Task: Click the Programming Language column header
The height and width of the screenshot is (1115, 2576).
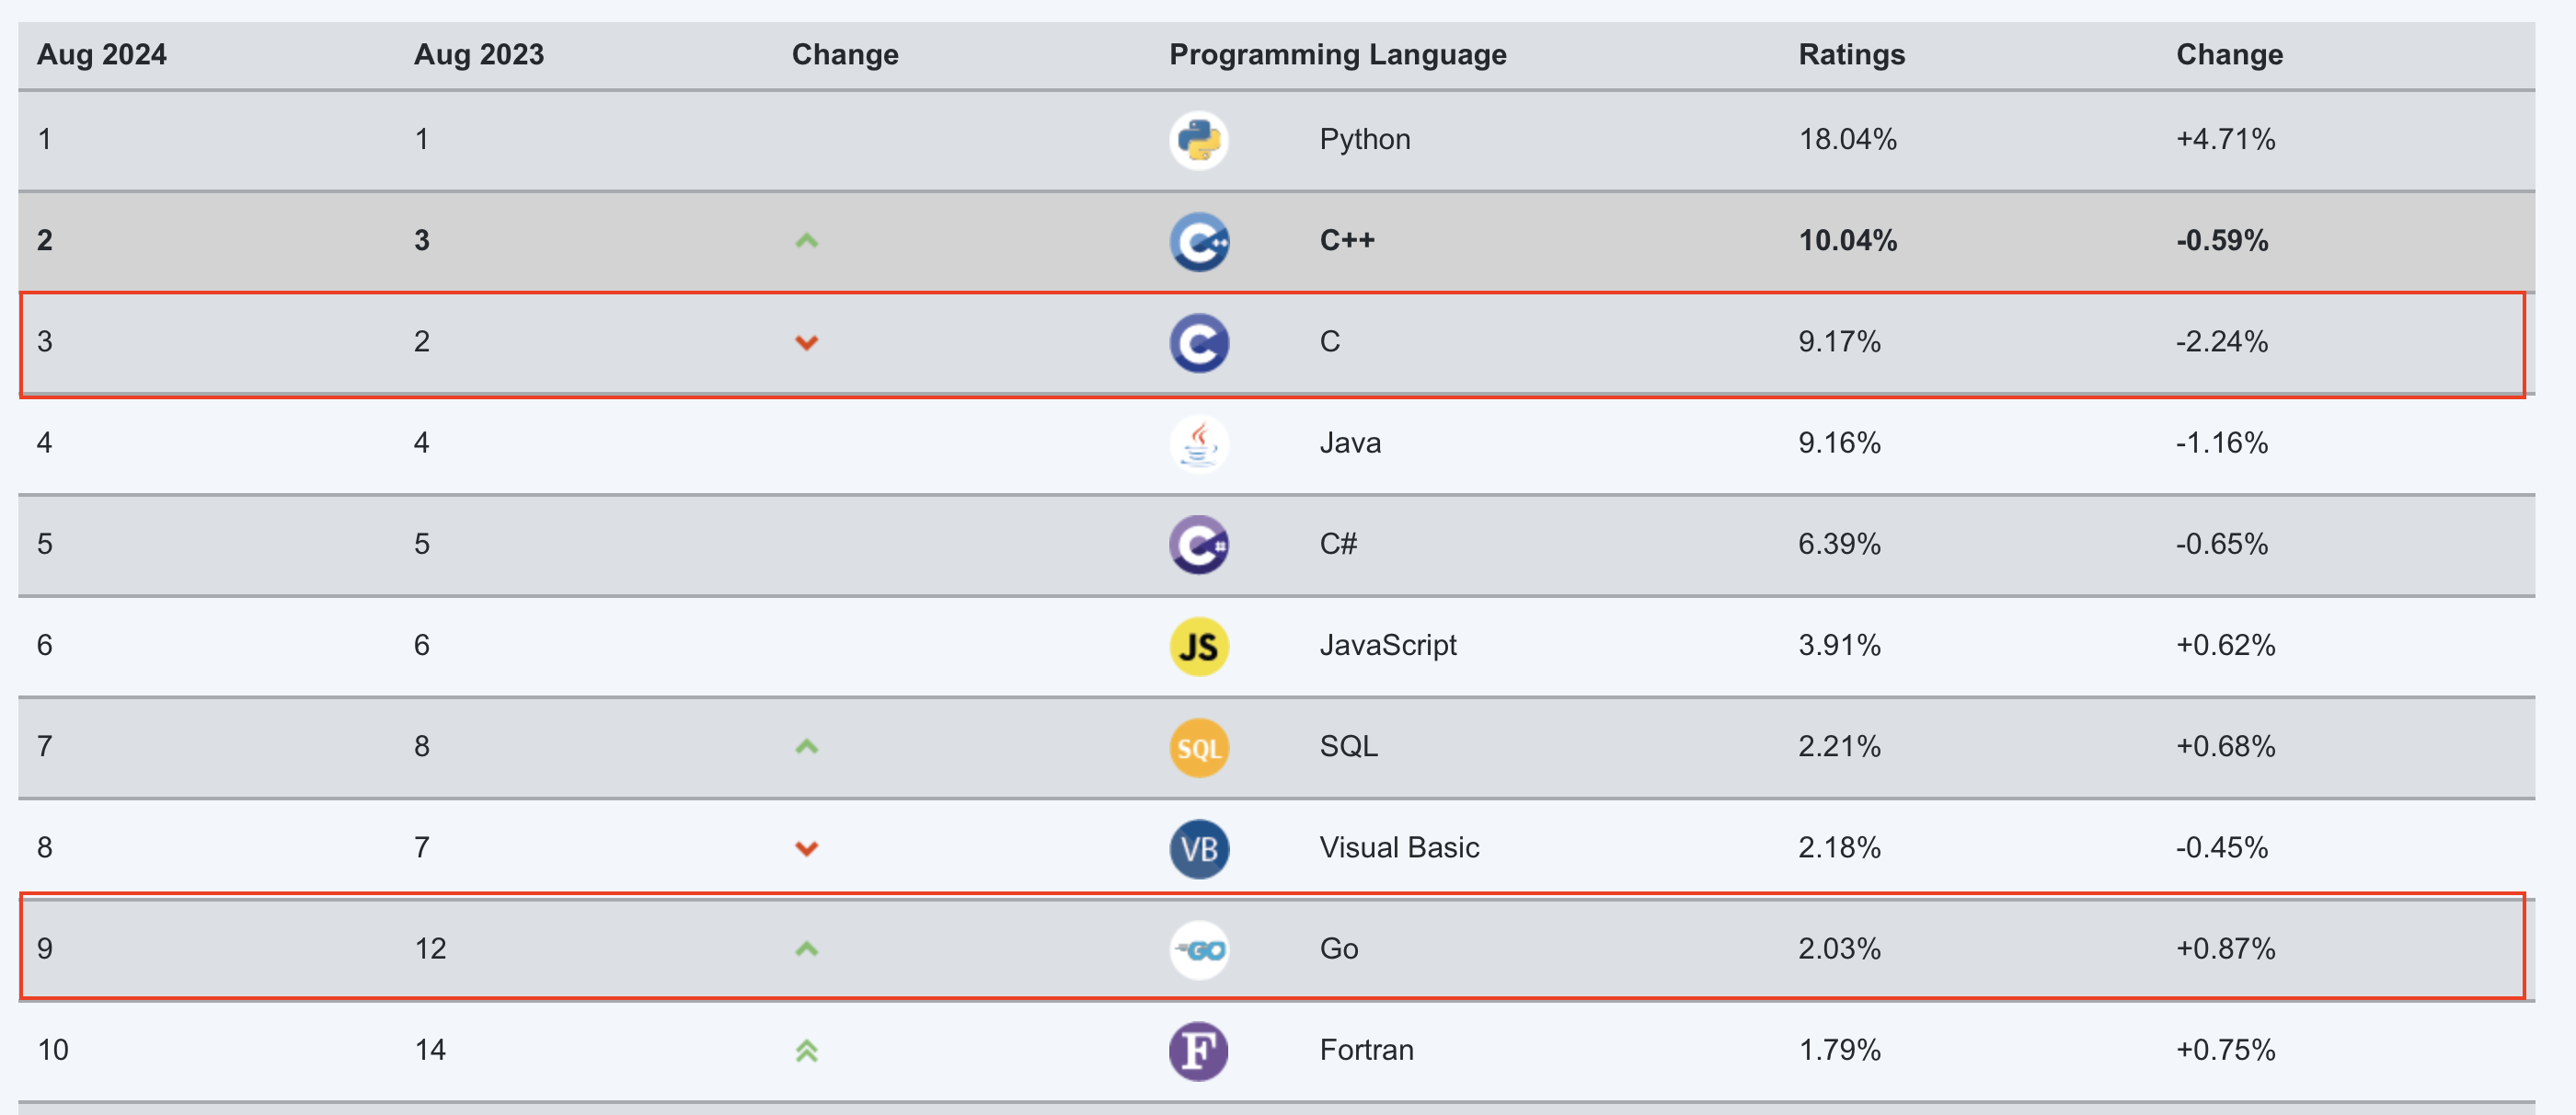Action: tap(1337, 55)
